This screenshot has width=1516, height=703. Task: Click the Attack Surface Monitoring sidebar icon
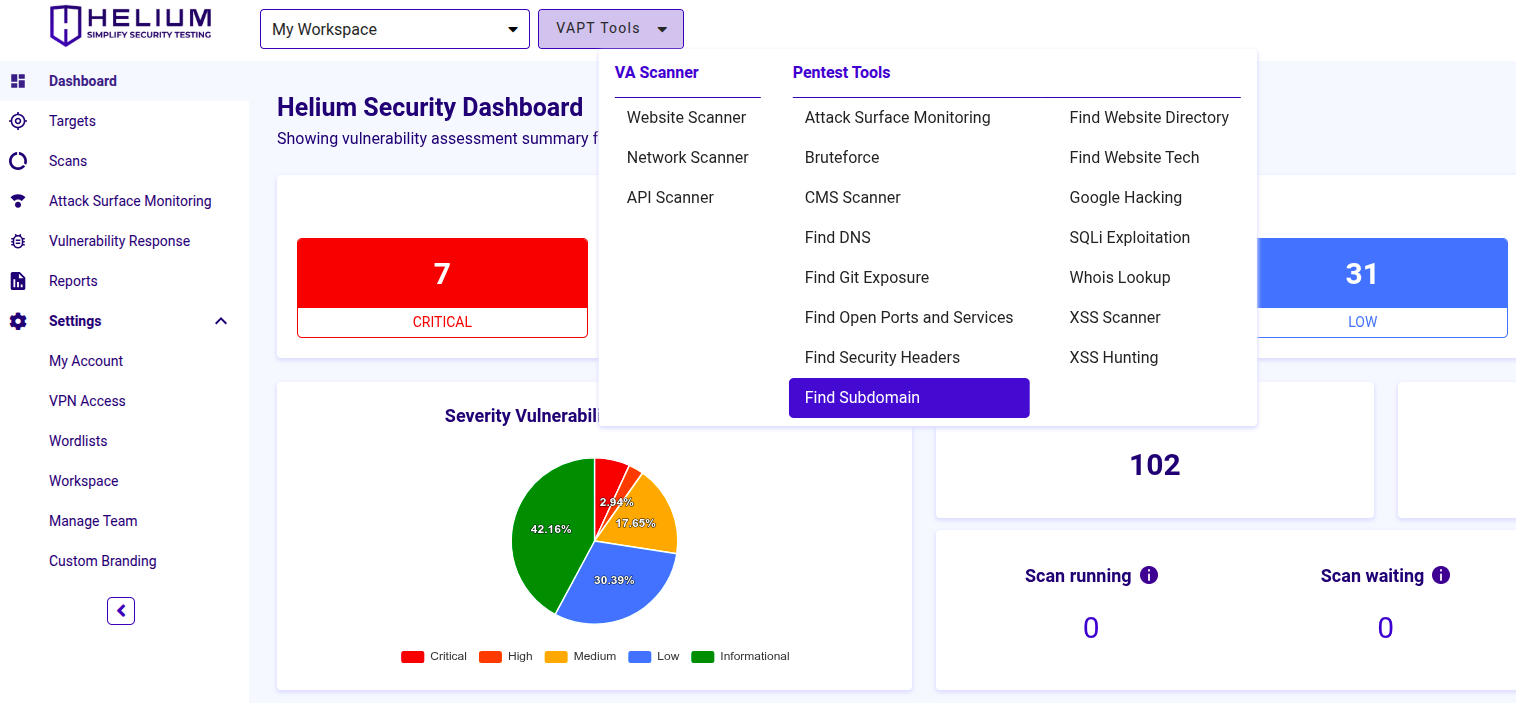point(18,200)
